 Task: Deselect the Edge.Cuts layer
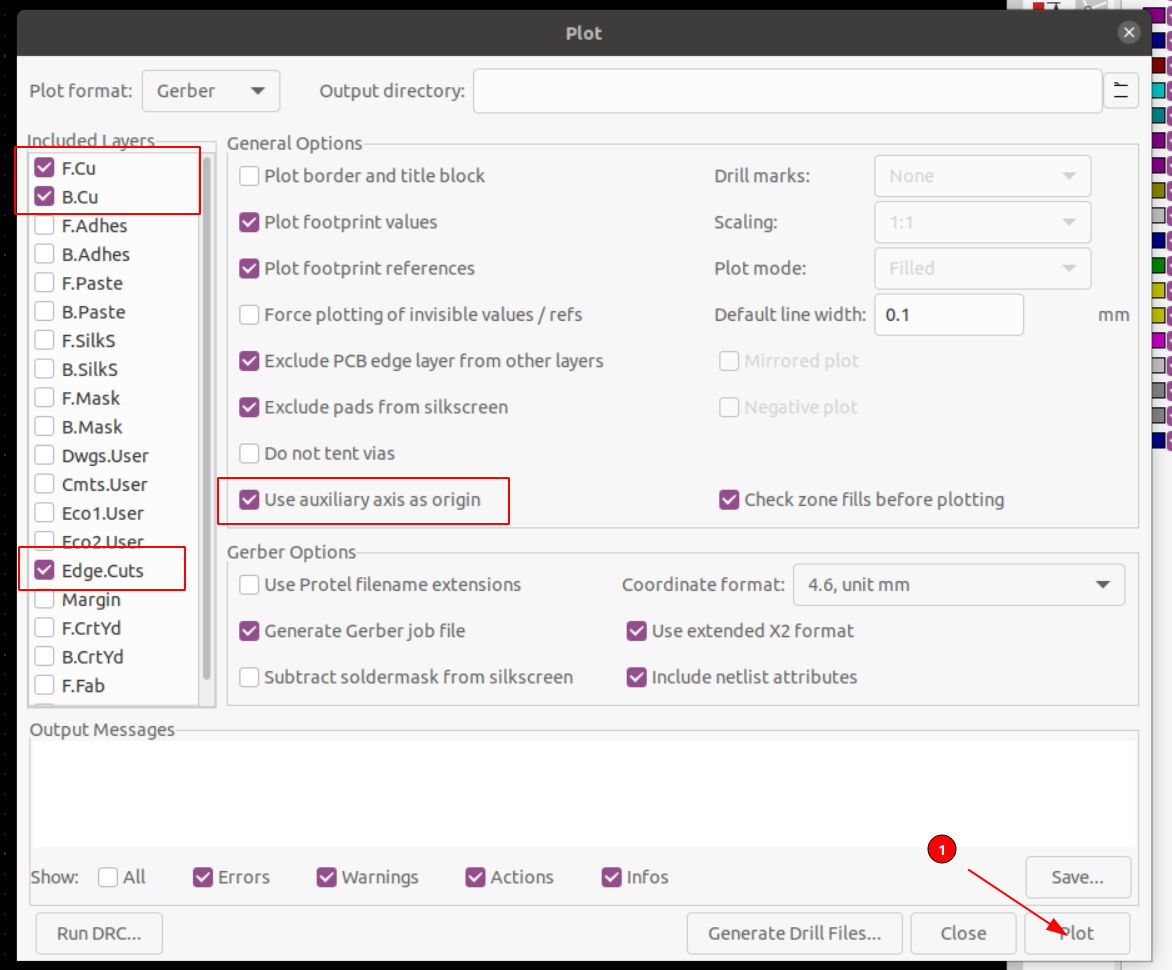pos(44,570)
